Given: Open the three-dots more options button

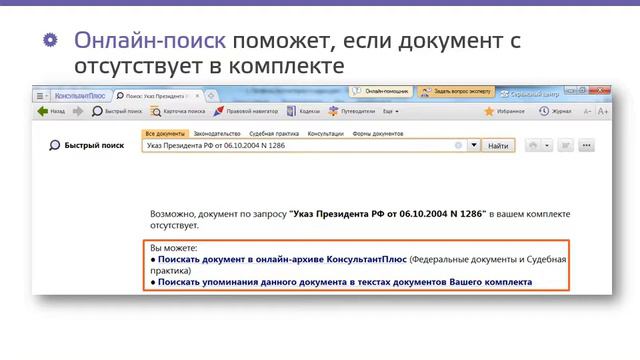Looking at the screenshot, I should pyautogui.click(x=587, y=145).
